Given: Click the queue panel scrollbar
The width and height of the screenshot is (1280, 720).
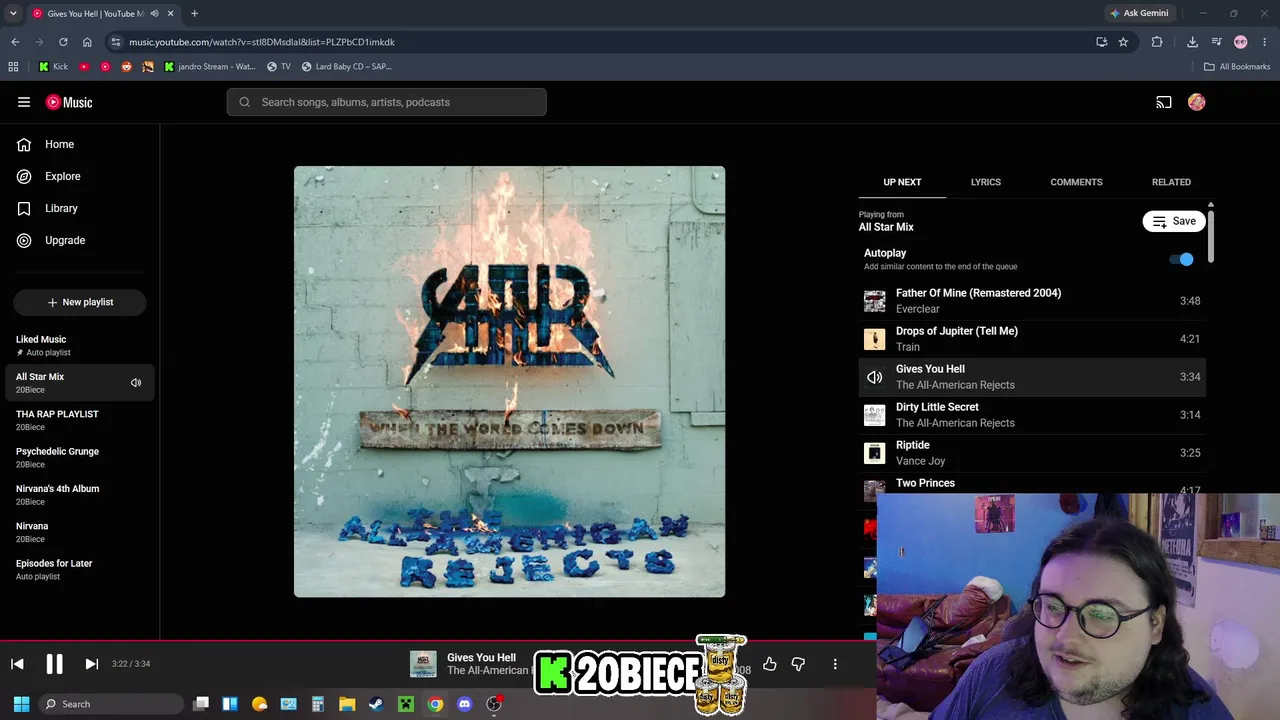Looking at the screenshot, I should 1210,235.
